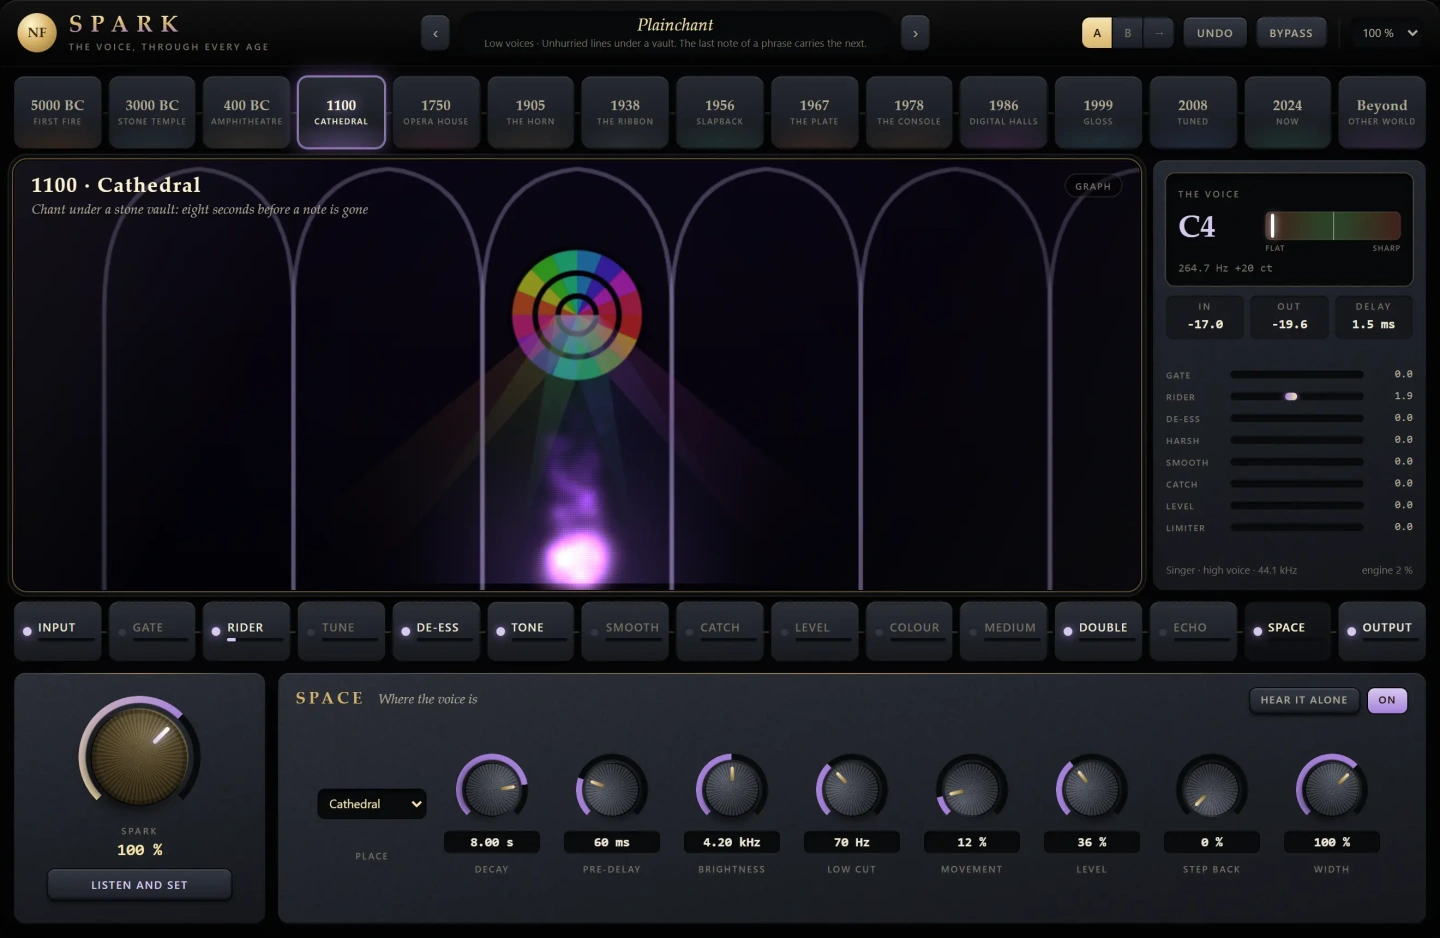Enable Hear It Alone for Space

tap(1304, 700)
